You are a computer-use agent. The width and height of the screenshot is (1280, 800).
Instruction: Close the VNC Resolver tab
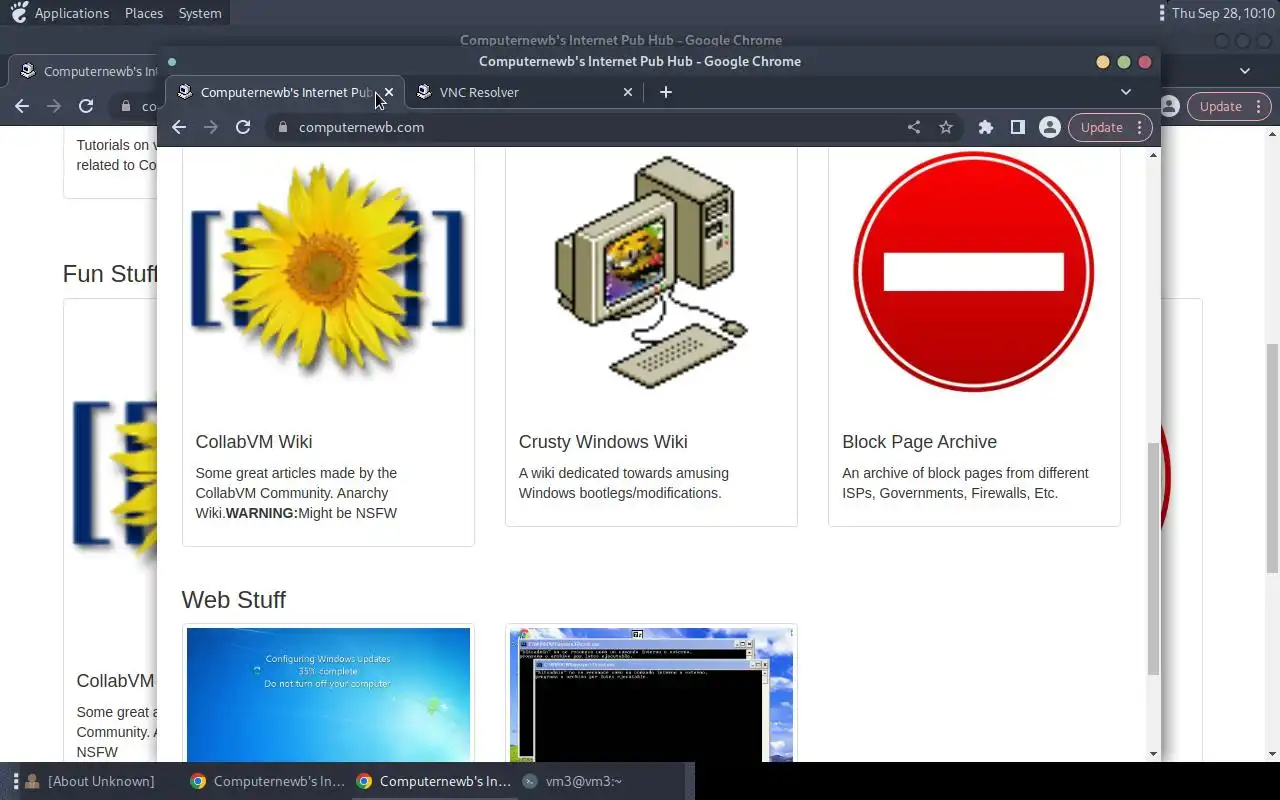(628, 92)
